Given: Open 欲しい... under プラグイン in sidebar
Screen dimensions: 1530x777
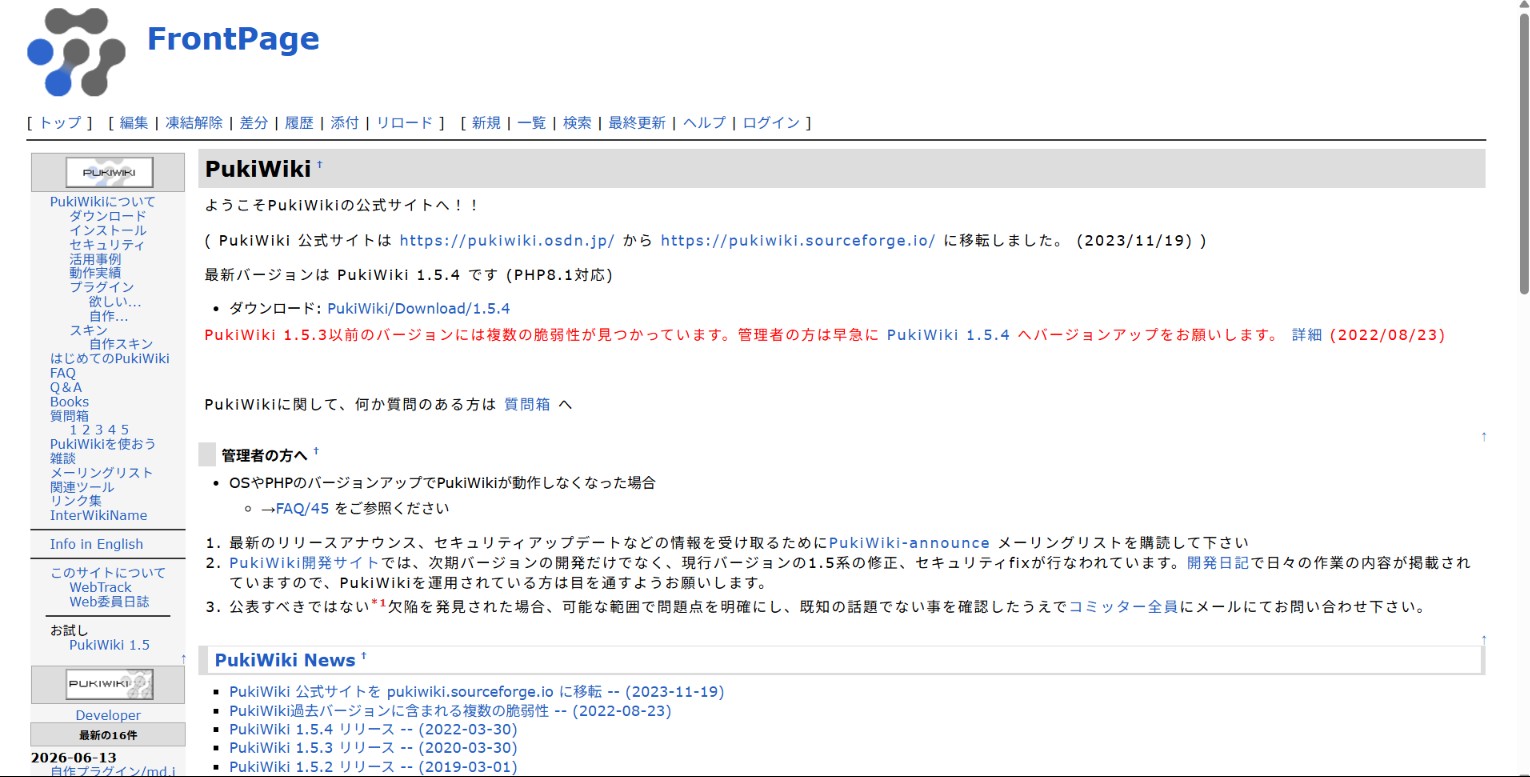Looking at the screenshot, I should [115, 301].
